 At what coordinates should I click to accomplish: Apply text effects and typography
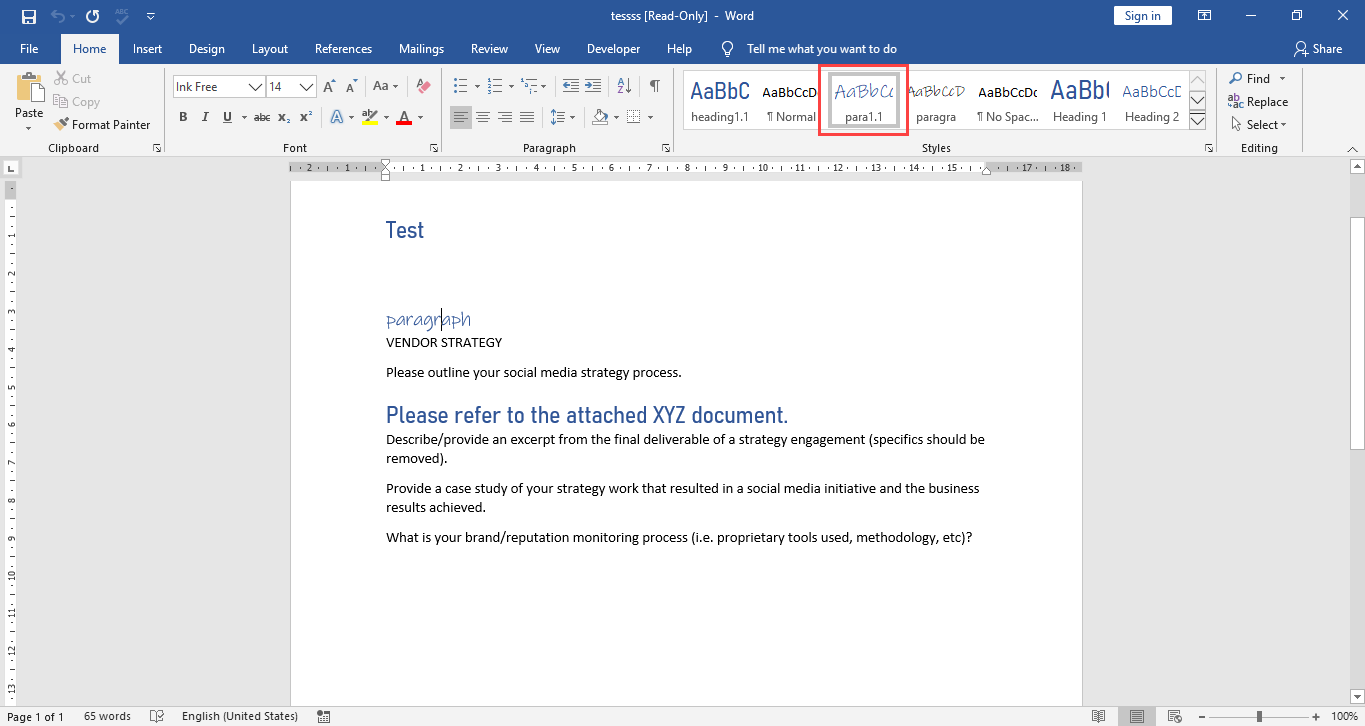(x=336, y=117)
